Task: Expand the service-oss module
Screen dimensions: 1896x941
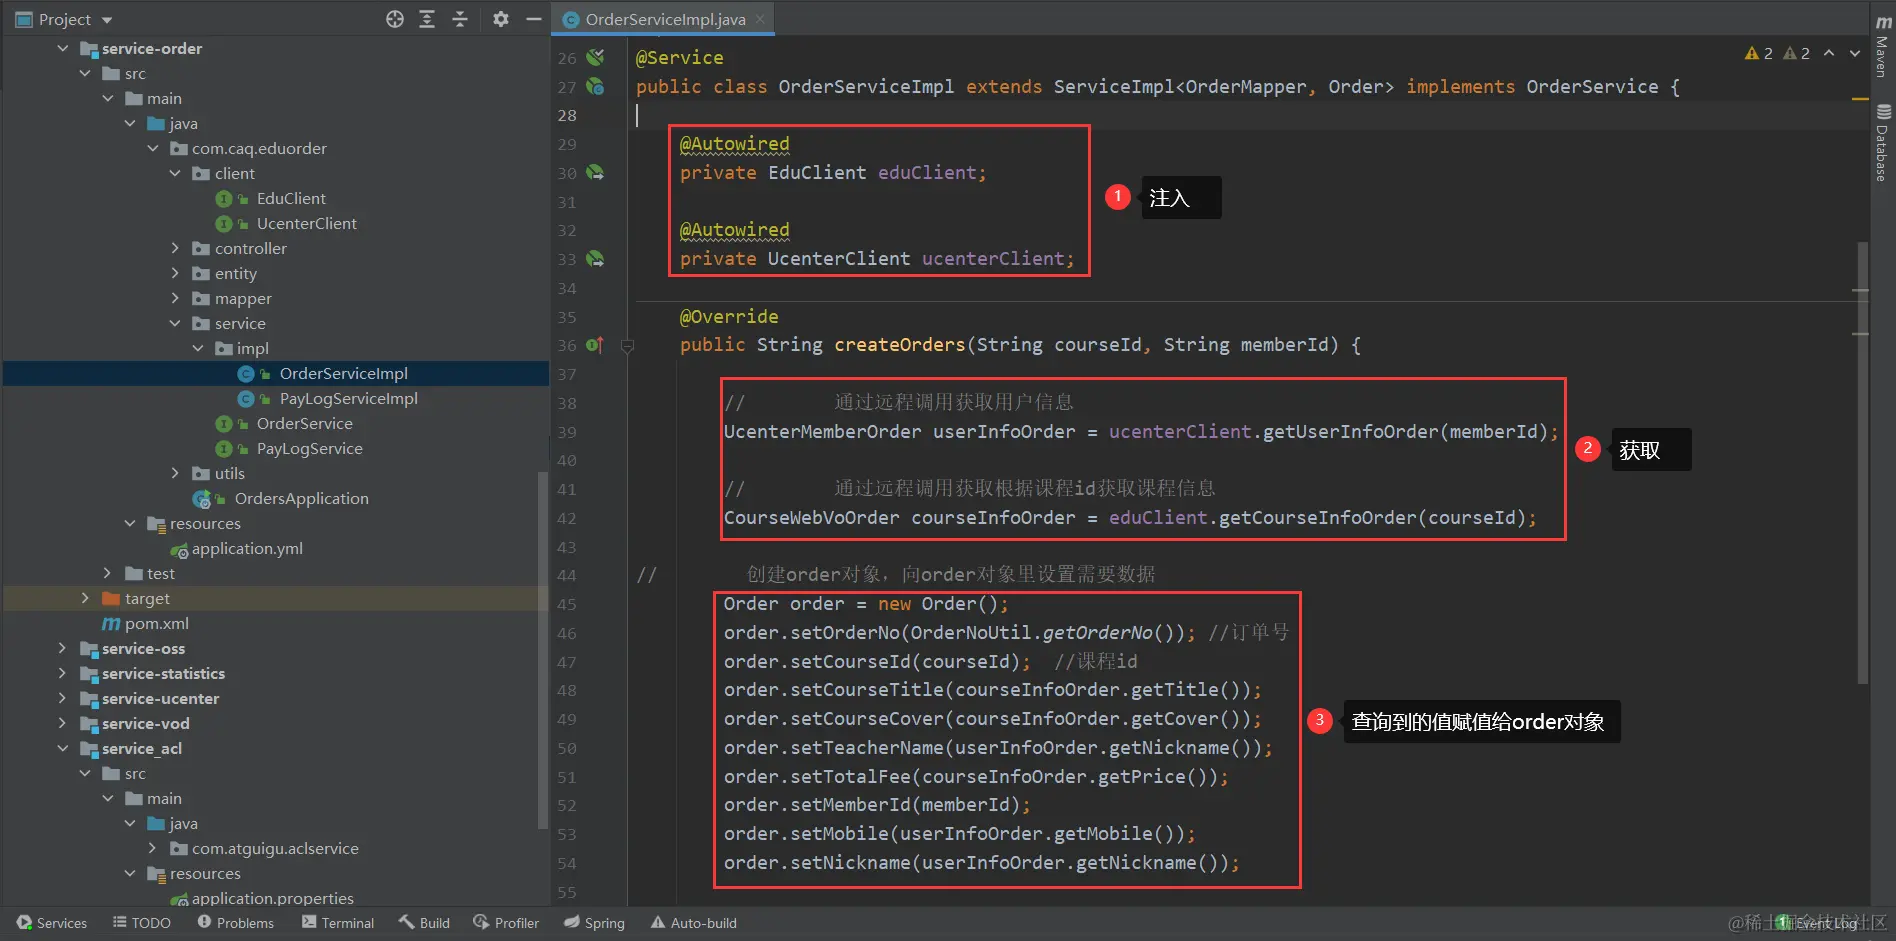Action: pos(63,648)
